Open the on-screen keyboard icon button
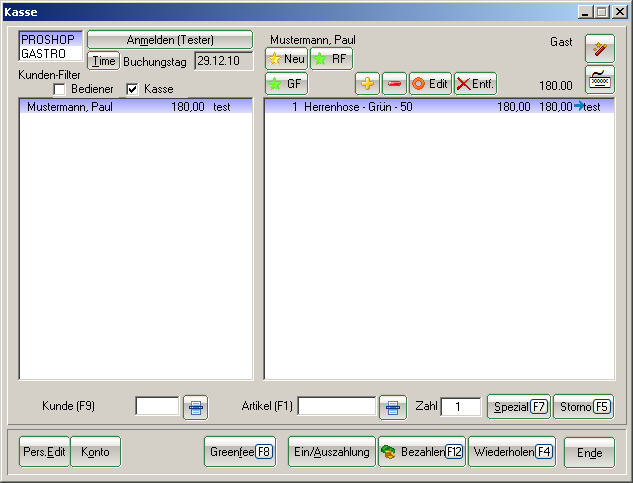Image resolution: width=633 pixels, height=483 pixels. [x=599, y=79]
